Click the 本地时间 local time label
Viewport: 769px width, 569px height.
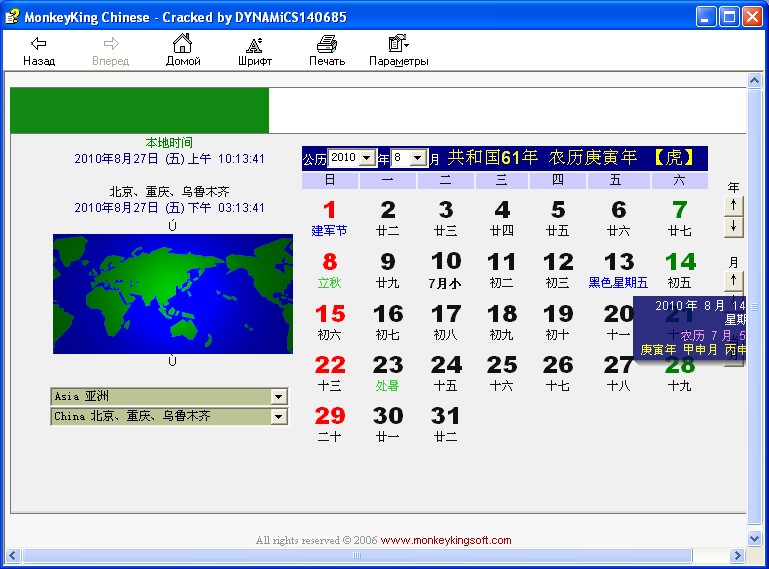[x=169, y=143]
